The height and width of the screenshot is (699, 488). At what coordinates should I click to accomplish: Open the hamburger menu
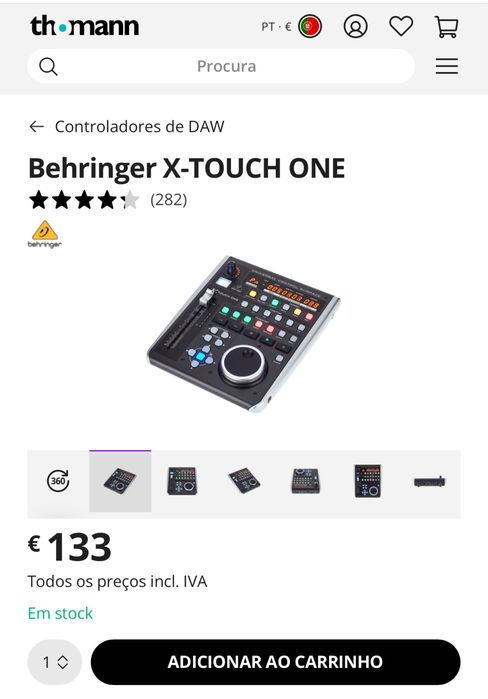[x=447, y=66]
